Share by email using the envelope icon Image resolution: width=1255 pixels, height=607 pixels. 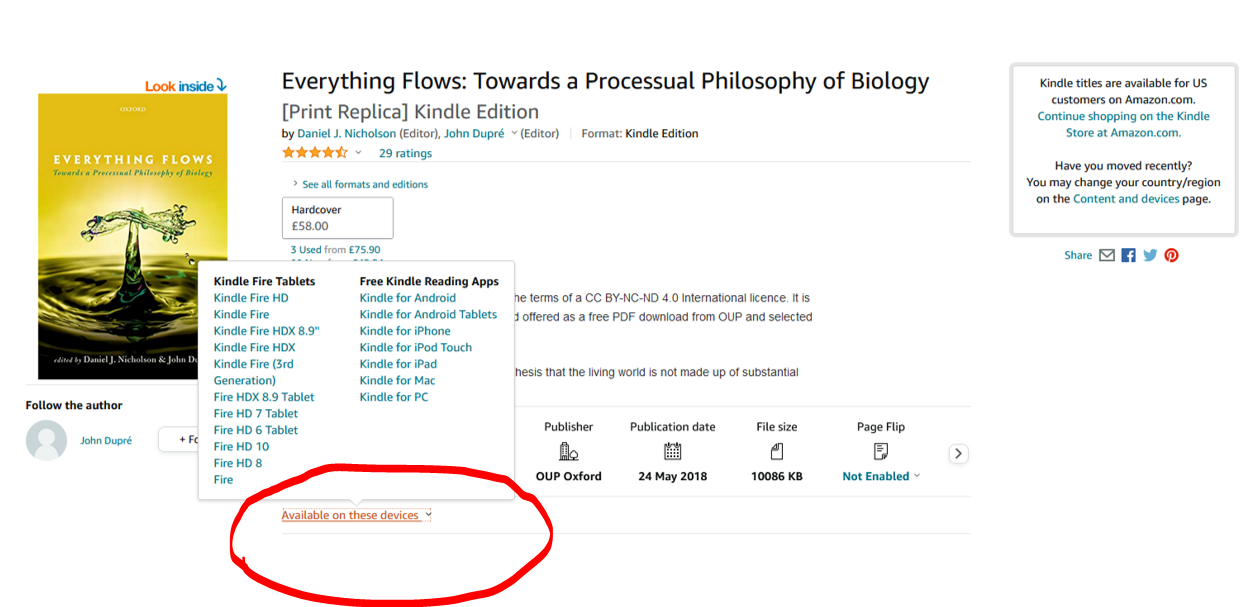[x=1107, y=255]
